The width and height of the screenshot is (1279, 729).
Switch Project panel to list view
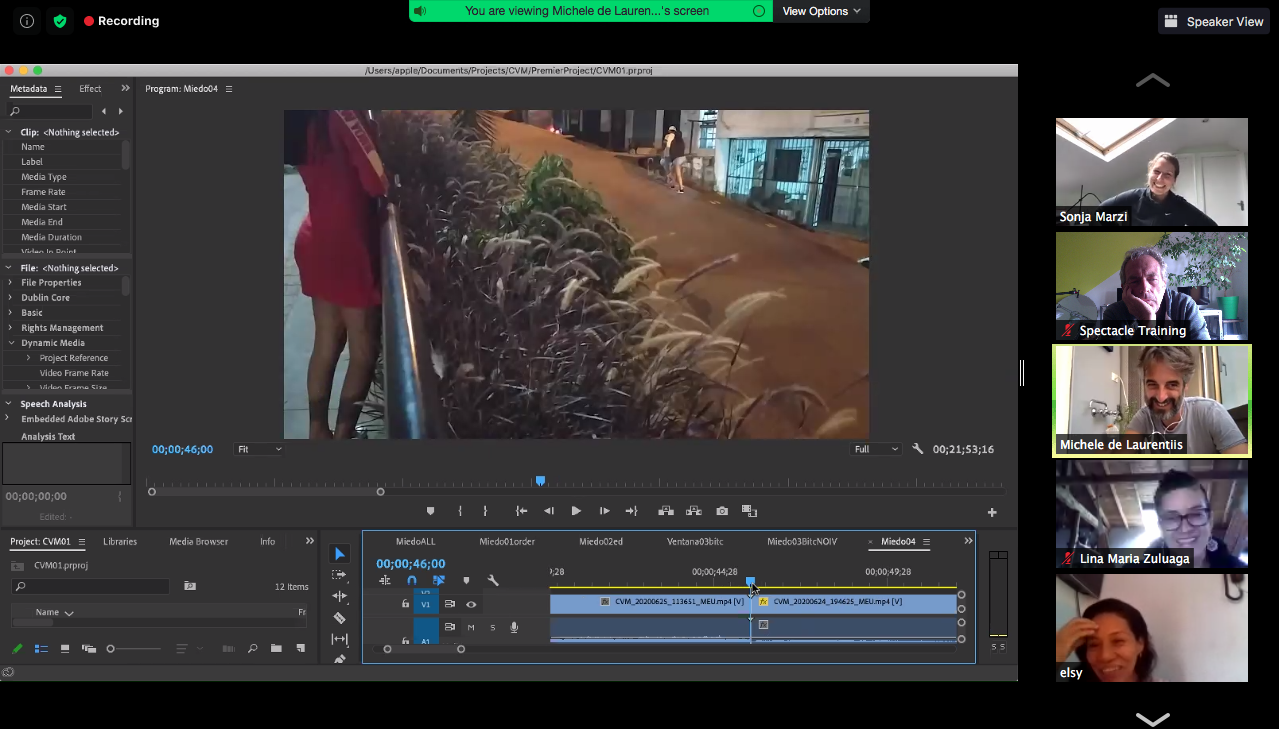pos(41,649)
